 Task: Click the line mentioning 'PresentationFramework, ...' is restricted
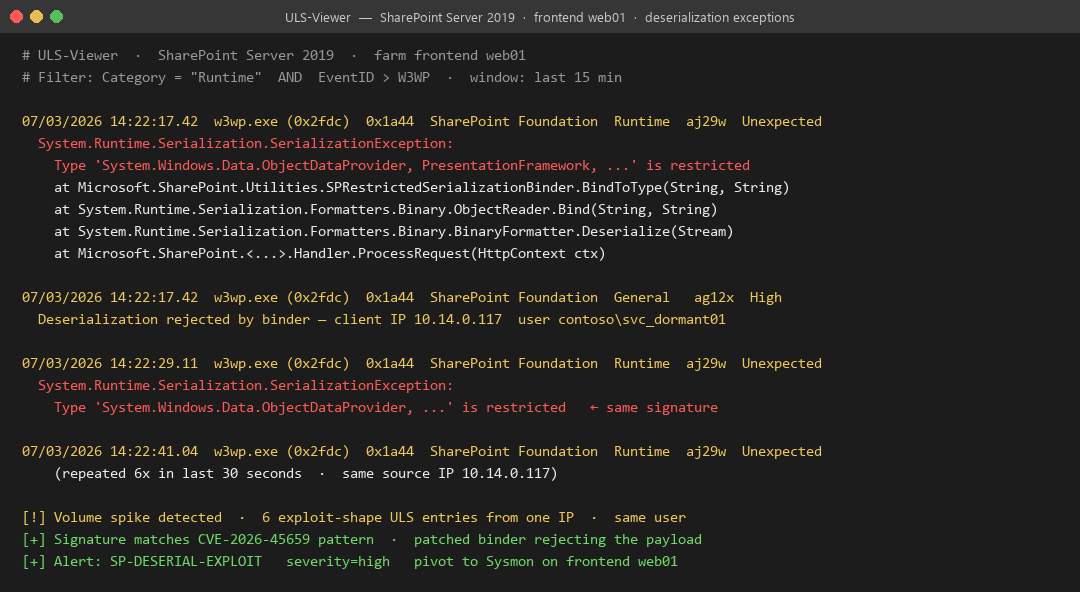(x=402, y=165)
